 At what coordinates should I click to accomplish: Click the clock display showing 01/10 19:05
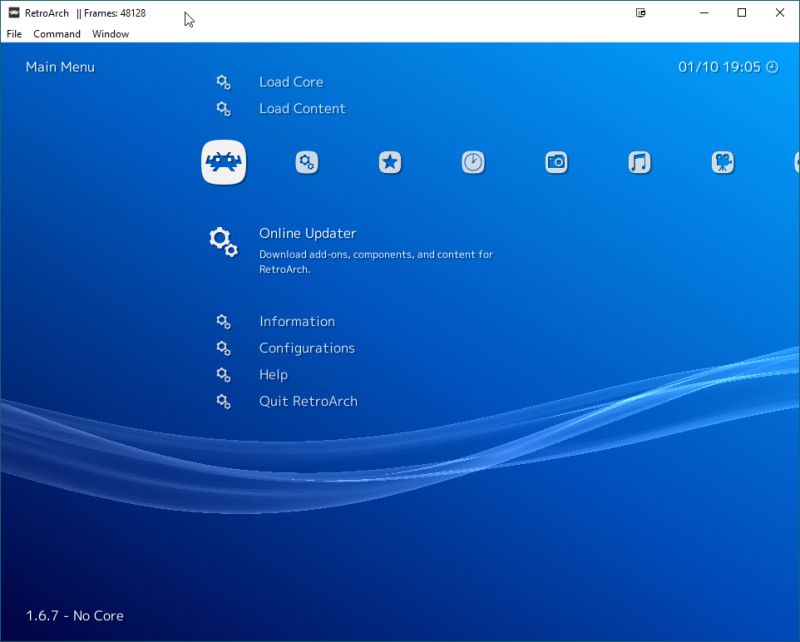(x=728, y=67)
